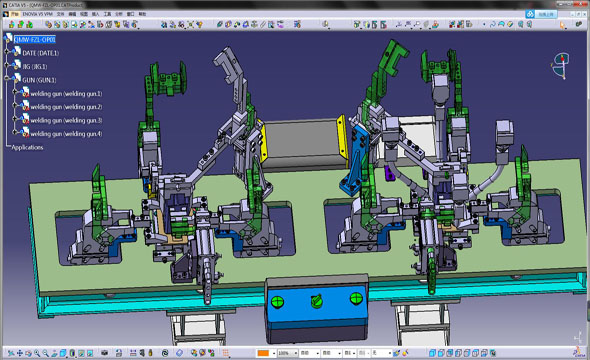Select GUN (GUN.1) in the tree
590x360 pixels.
tap(39, 80)
